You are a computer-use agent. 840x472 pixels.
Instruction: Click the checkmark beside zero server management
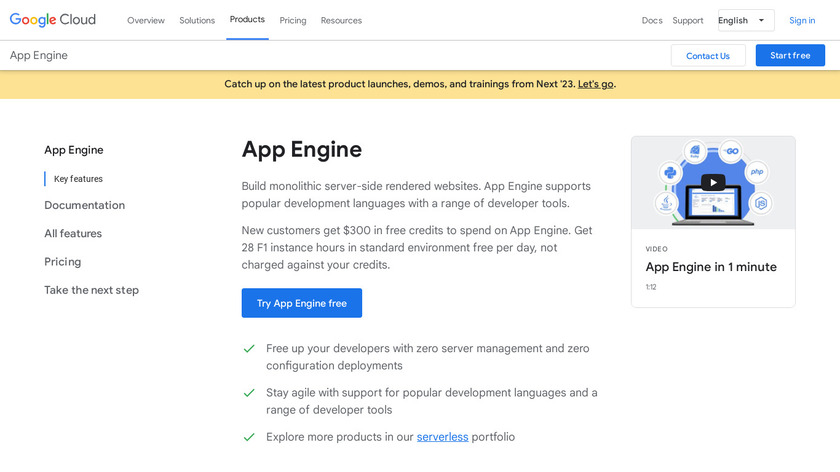click(249, 349)
